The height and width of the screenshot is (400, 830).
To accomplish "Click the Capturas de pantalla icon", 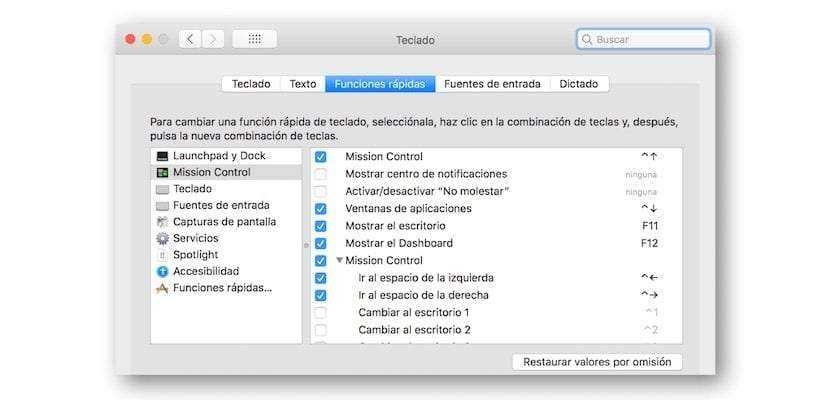I will [x=162, y=222].
